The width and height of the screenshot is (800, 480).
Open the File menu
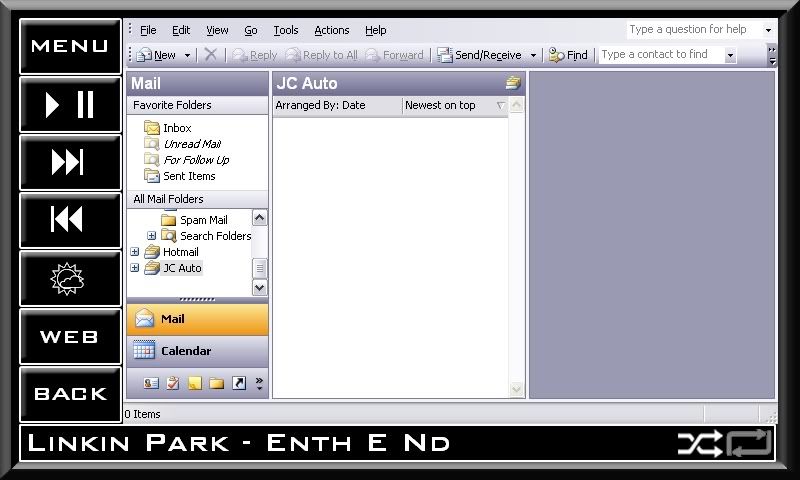[x=148, y=30]
